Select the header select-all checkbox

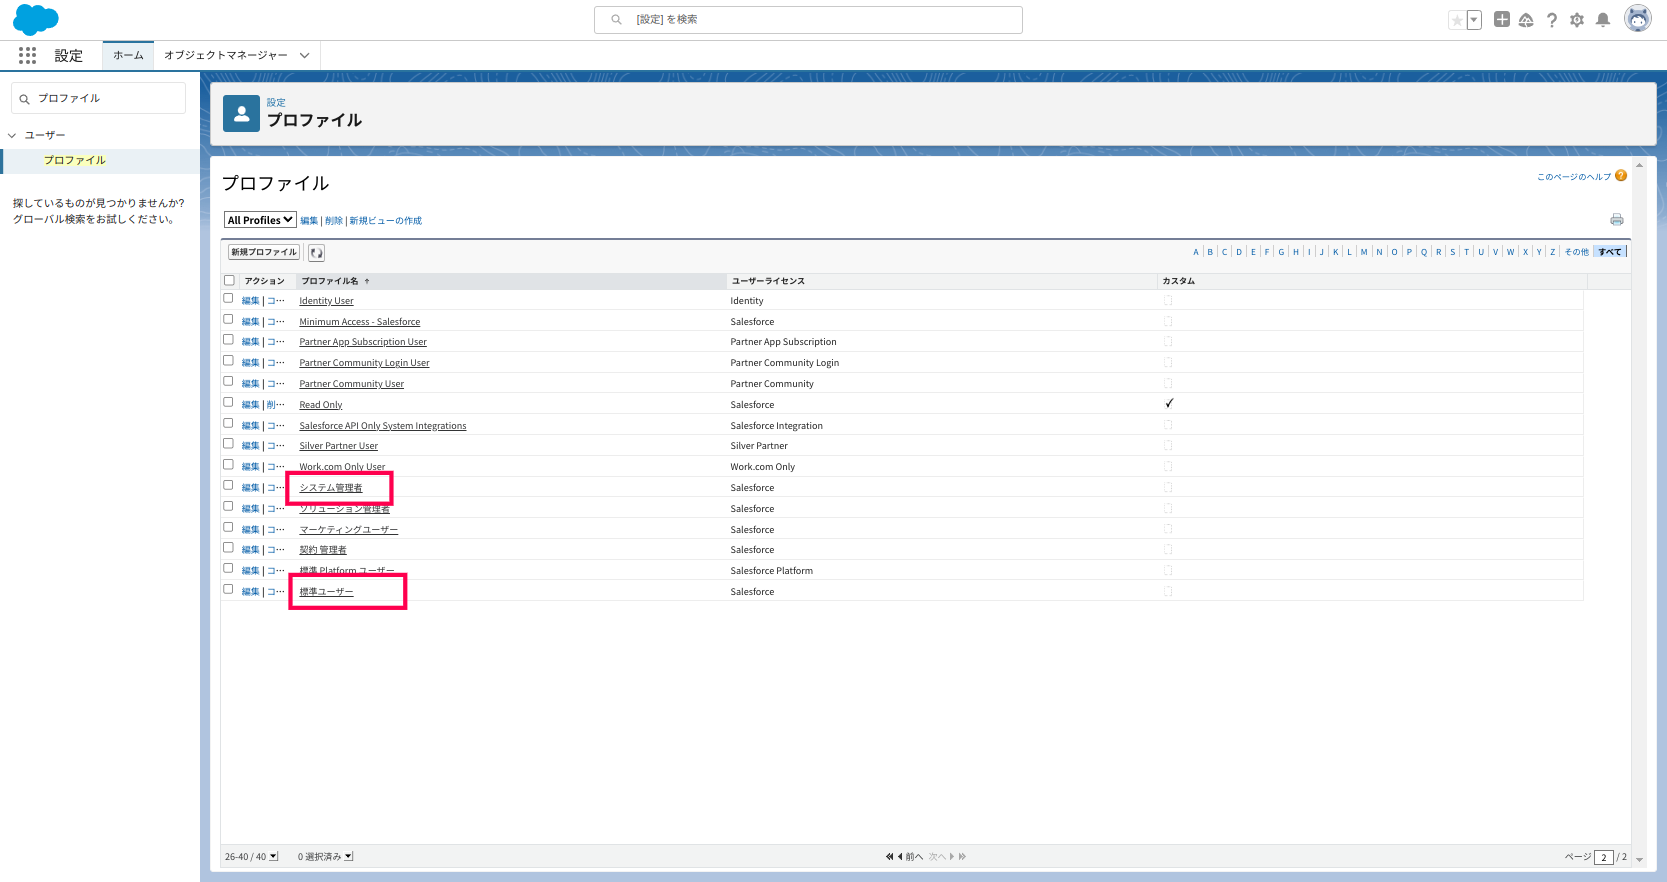point(229,281)
